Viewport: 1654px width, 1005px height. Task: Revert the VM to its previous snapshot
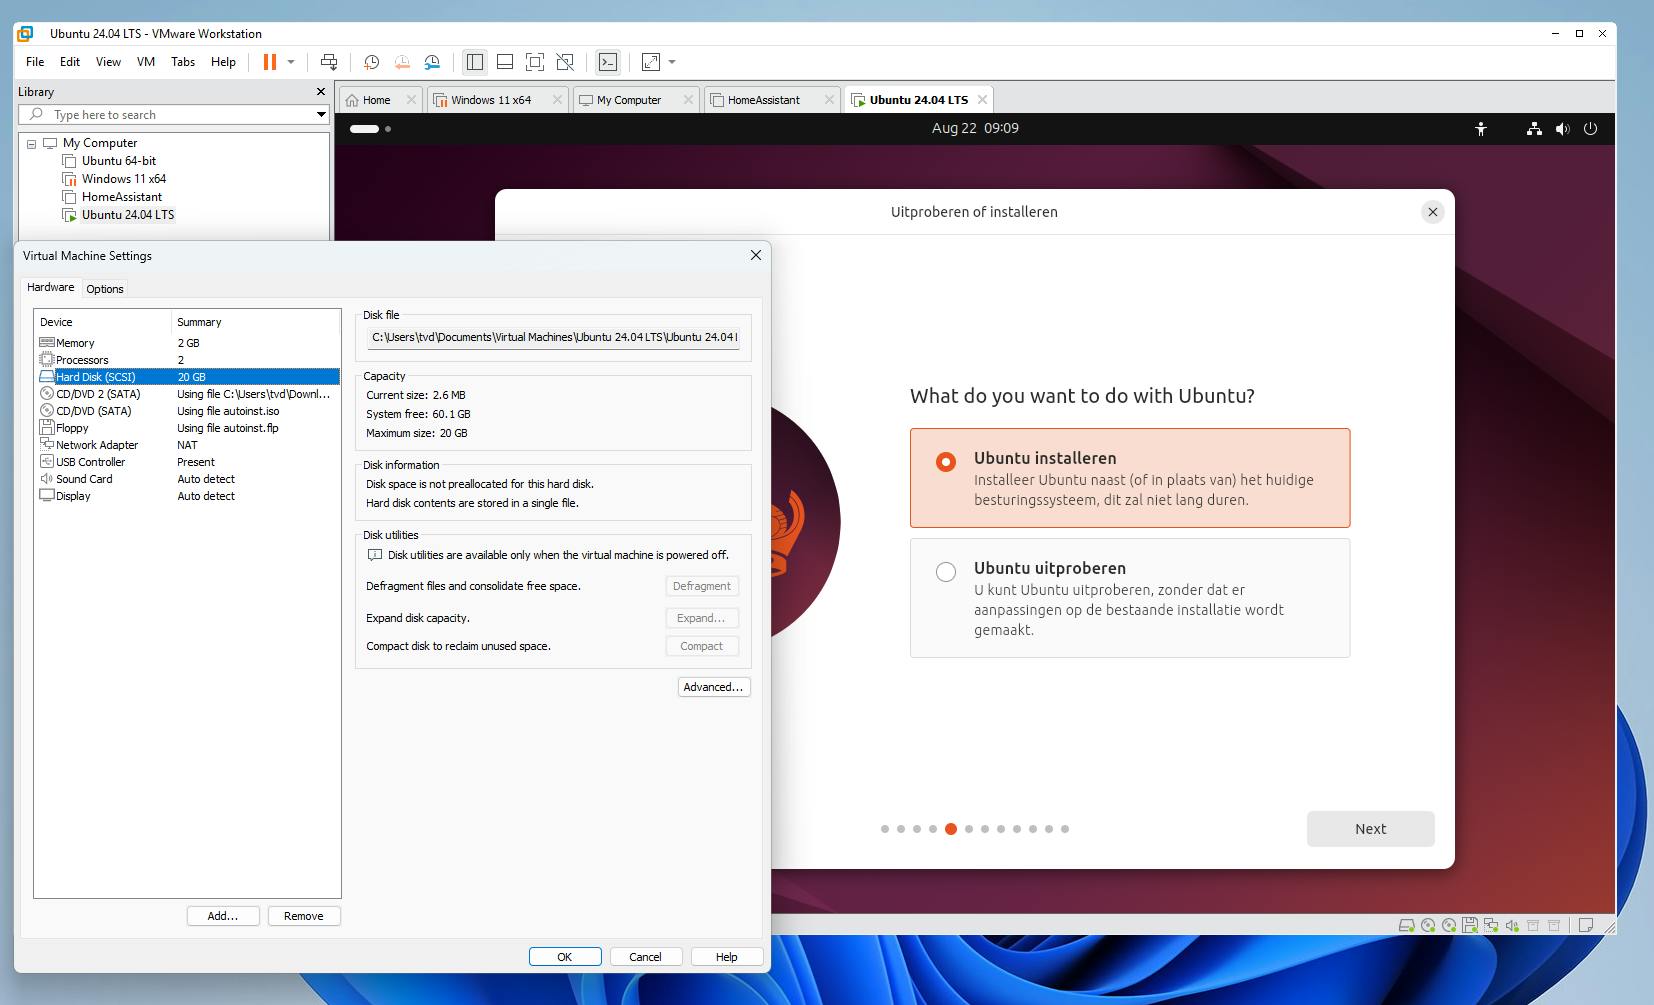(x=402, y=62)
